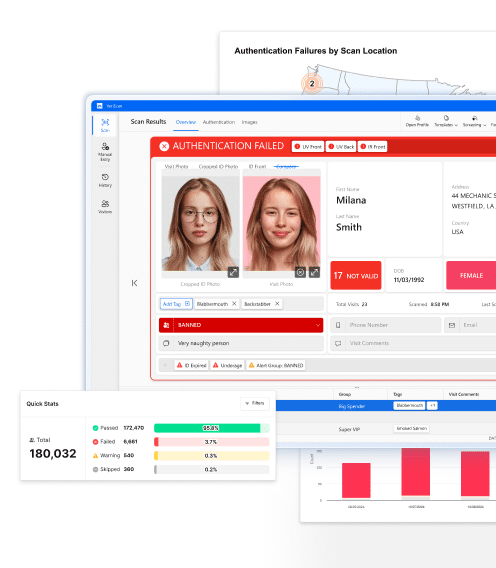Open History in the sidebar
Image resolution: width=496 pixels, height=568 pixels.
(x=105, y=180)
